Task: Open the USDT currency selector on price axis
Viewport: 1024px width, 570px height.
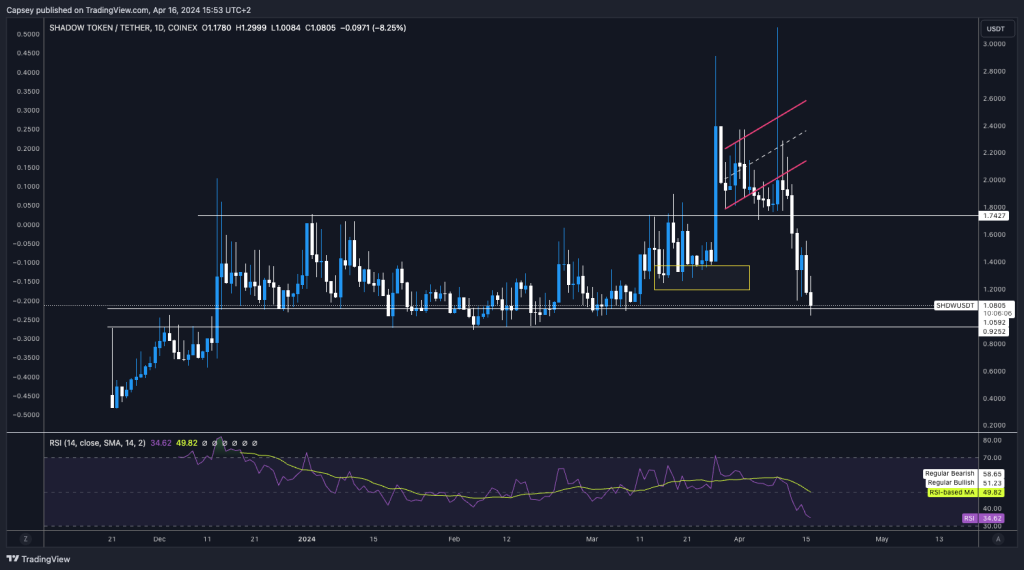Action: [994, 29]
